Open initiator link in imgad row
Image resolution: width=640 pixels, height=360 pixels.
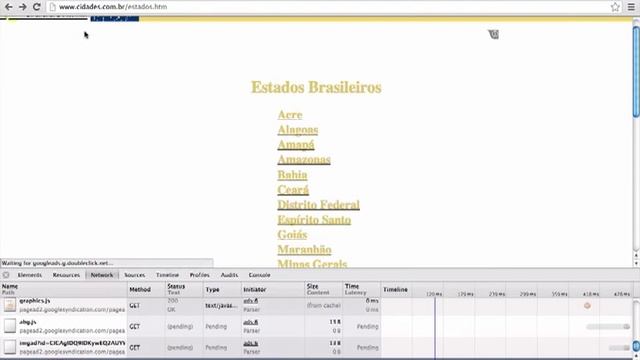point(251,344)
